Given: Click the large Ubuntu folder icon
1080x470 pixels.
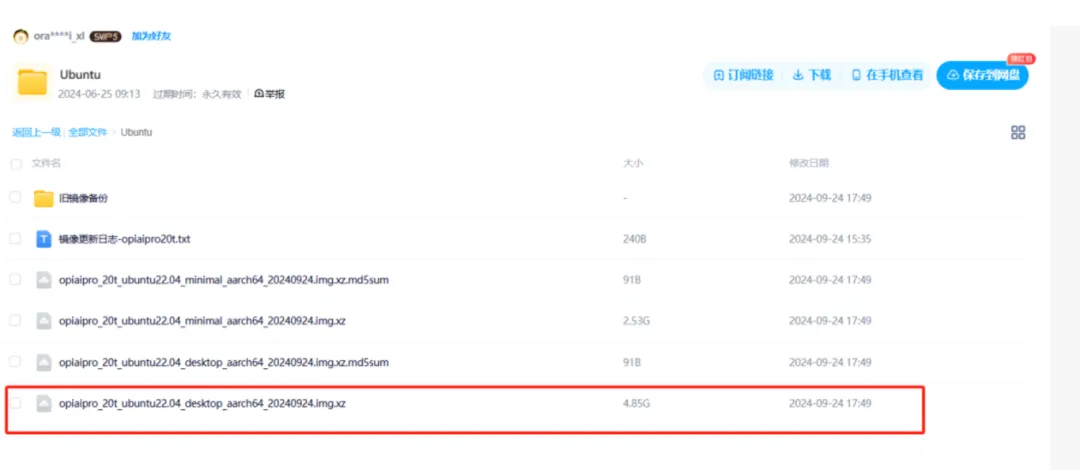Looking at the screenshot, I should (x=32, y=82).
